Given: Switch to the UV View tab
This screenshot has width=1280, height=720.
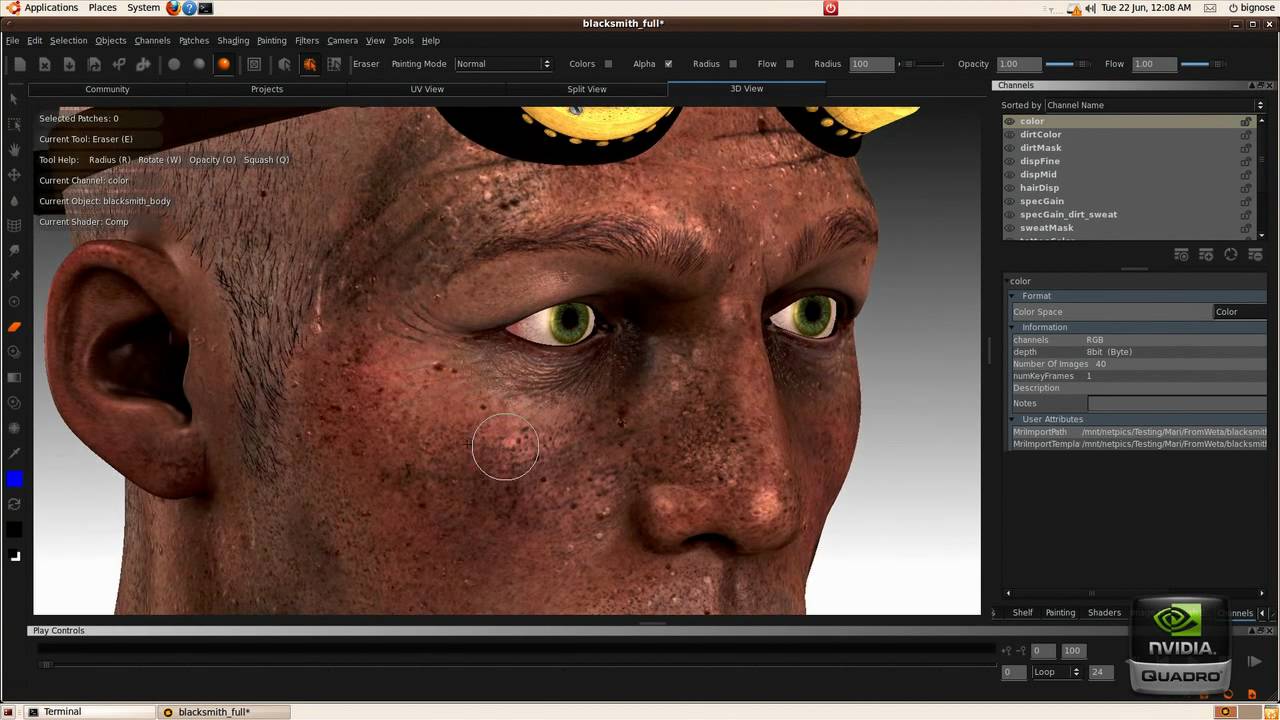Looking at the screenshot, I should (x=427, y=89).
